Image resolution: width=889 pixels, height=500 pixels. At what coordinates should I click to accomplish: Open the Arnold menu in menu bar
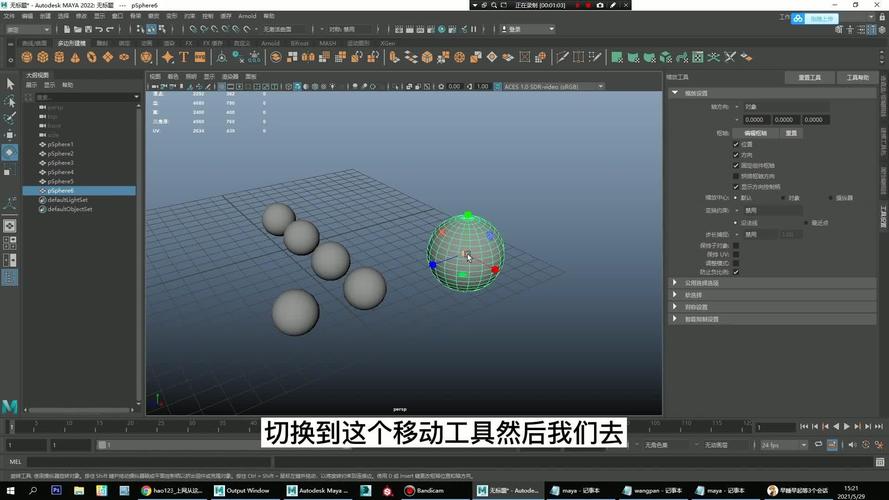coord(247,16)
